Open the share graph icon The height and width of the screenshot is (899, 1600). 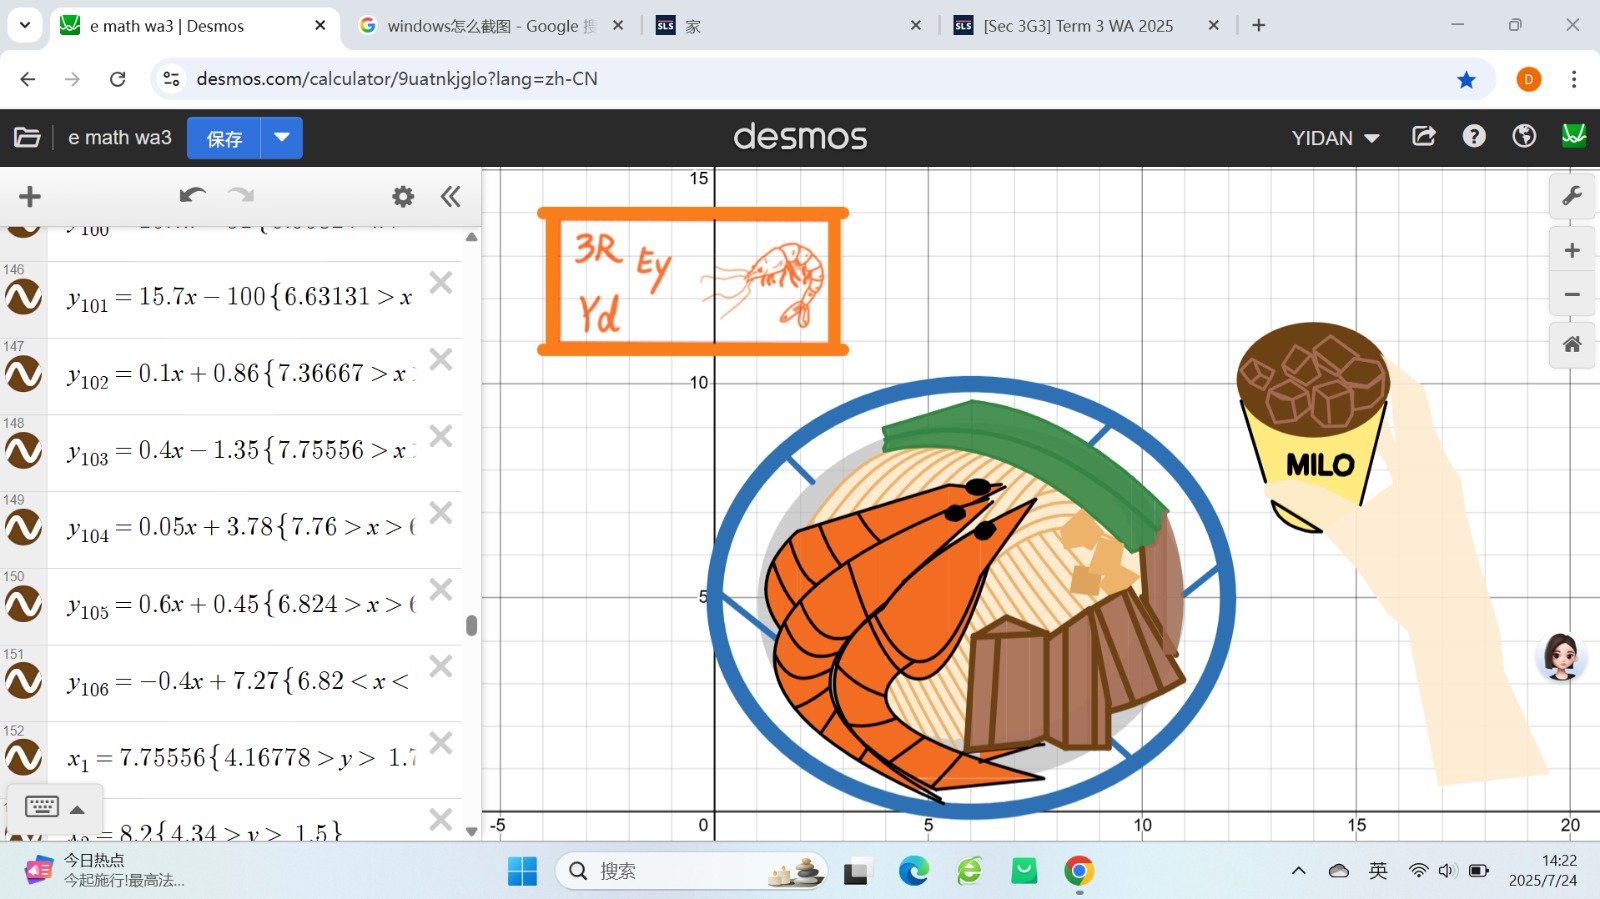pos(1423,137)
